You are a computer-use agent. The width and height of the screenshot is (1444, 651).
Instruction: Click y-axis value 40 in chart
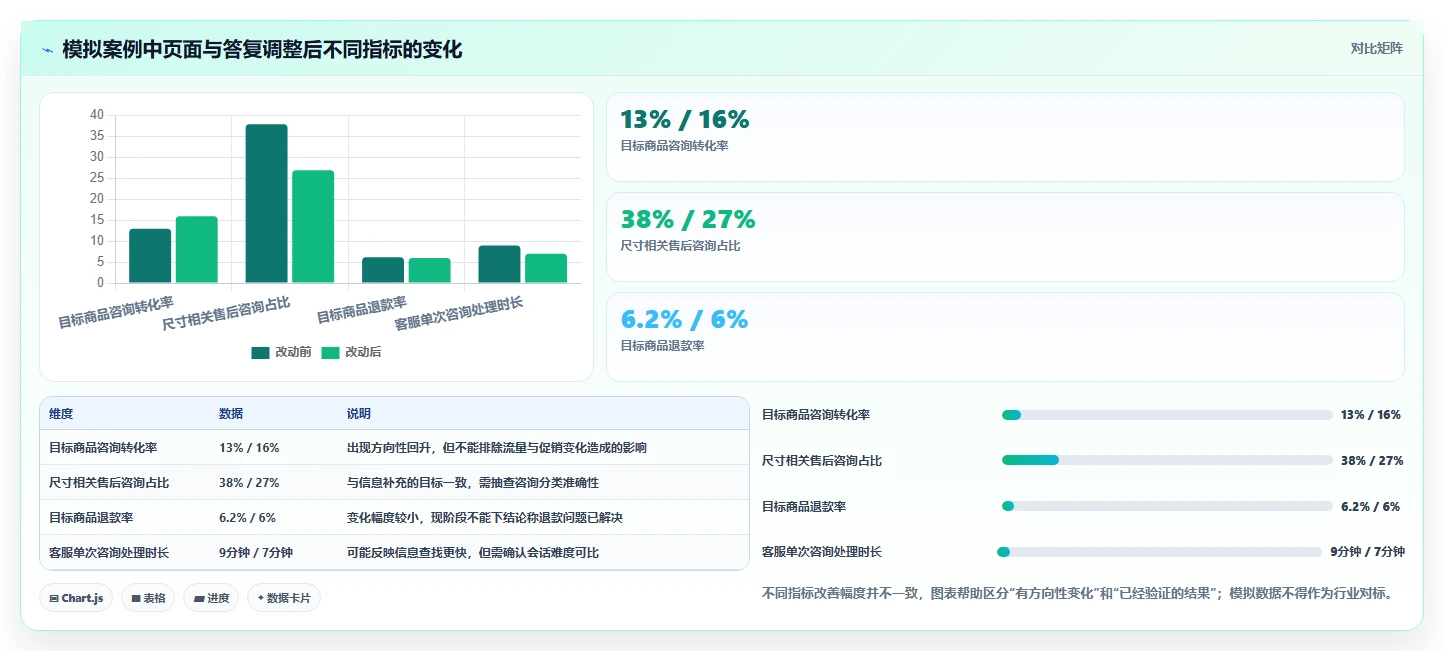pos(97,115)
